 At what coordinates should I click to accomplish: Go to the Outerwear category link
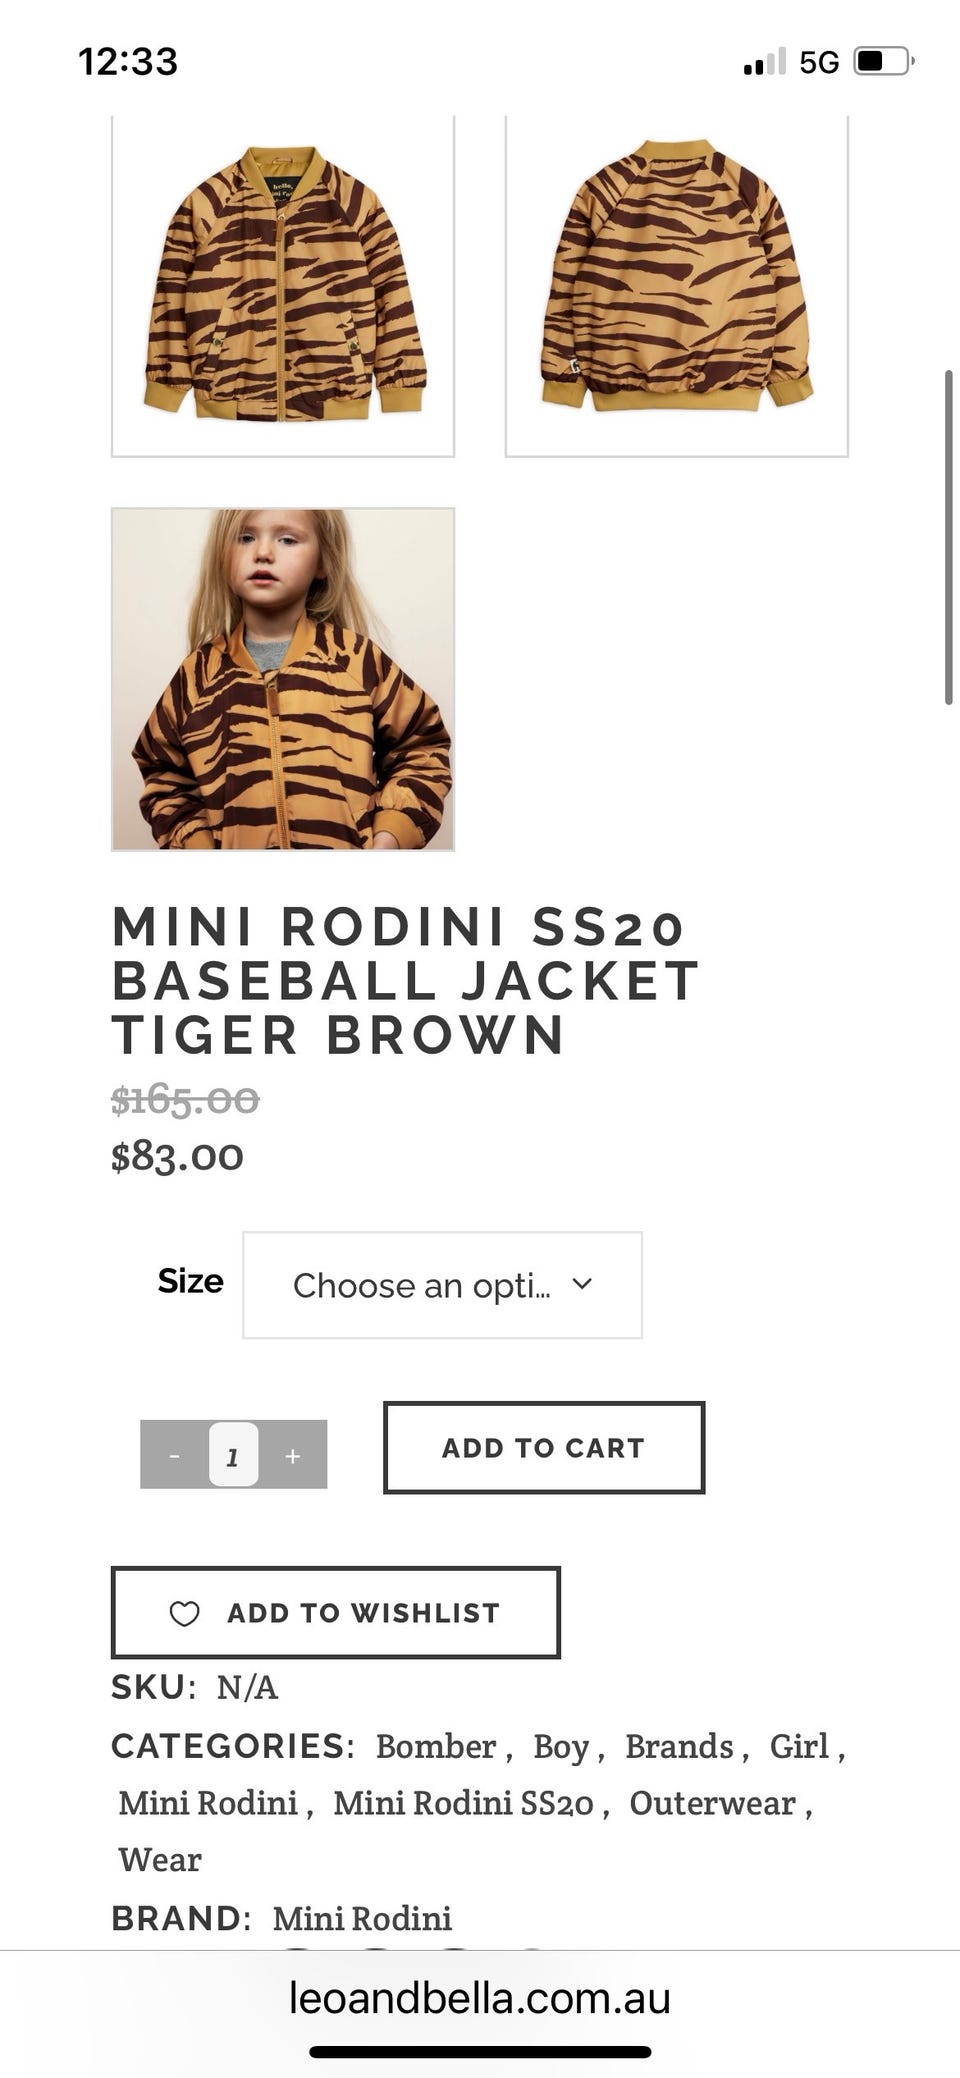[712, 1803]
